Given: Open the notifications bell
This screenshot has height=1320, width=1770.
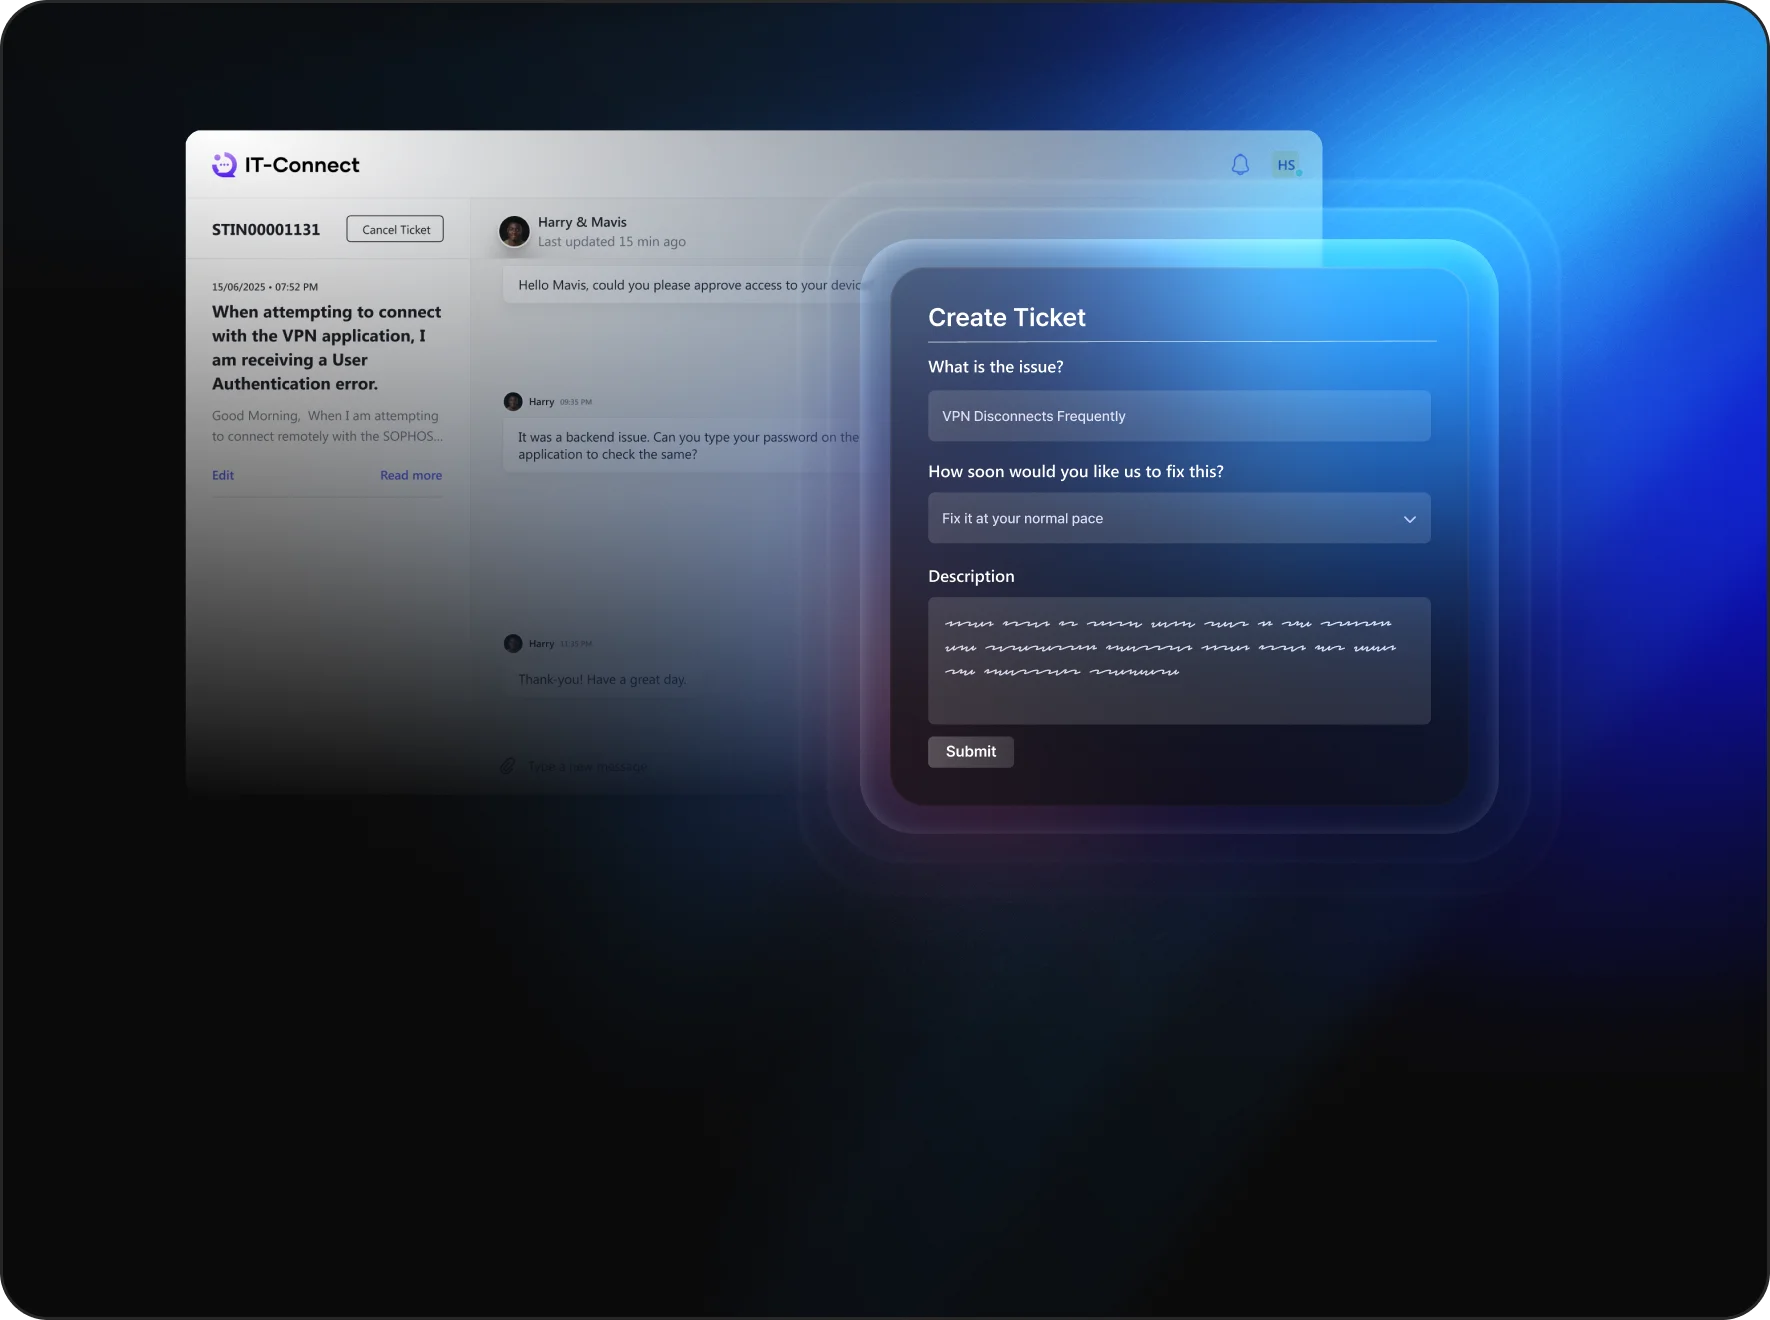Looking at the screenshot, I should [x=1240, y=165].
